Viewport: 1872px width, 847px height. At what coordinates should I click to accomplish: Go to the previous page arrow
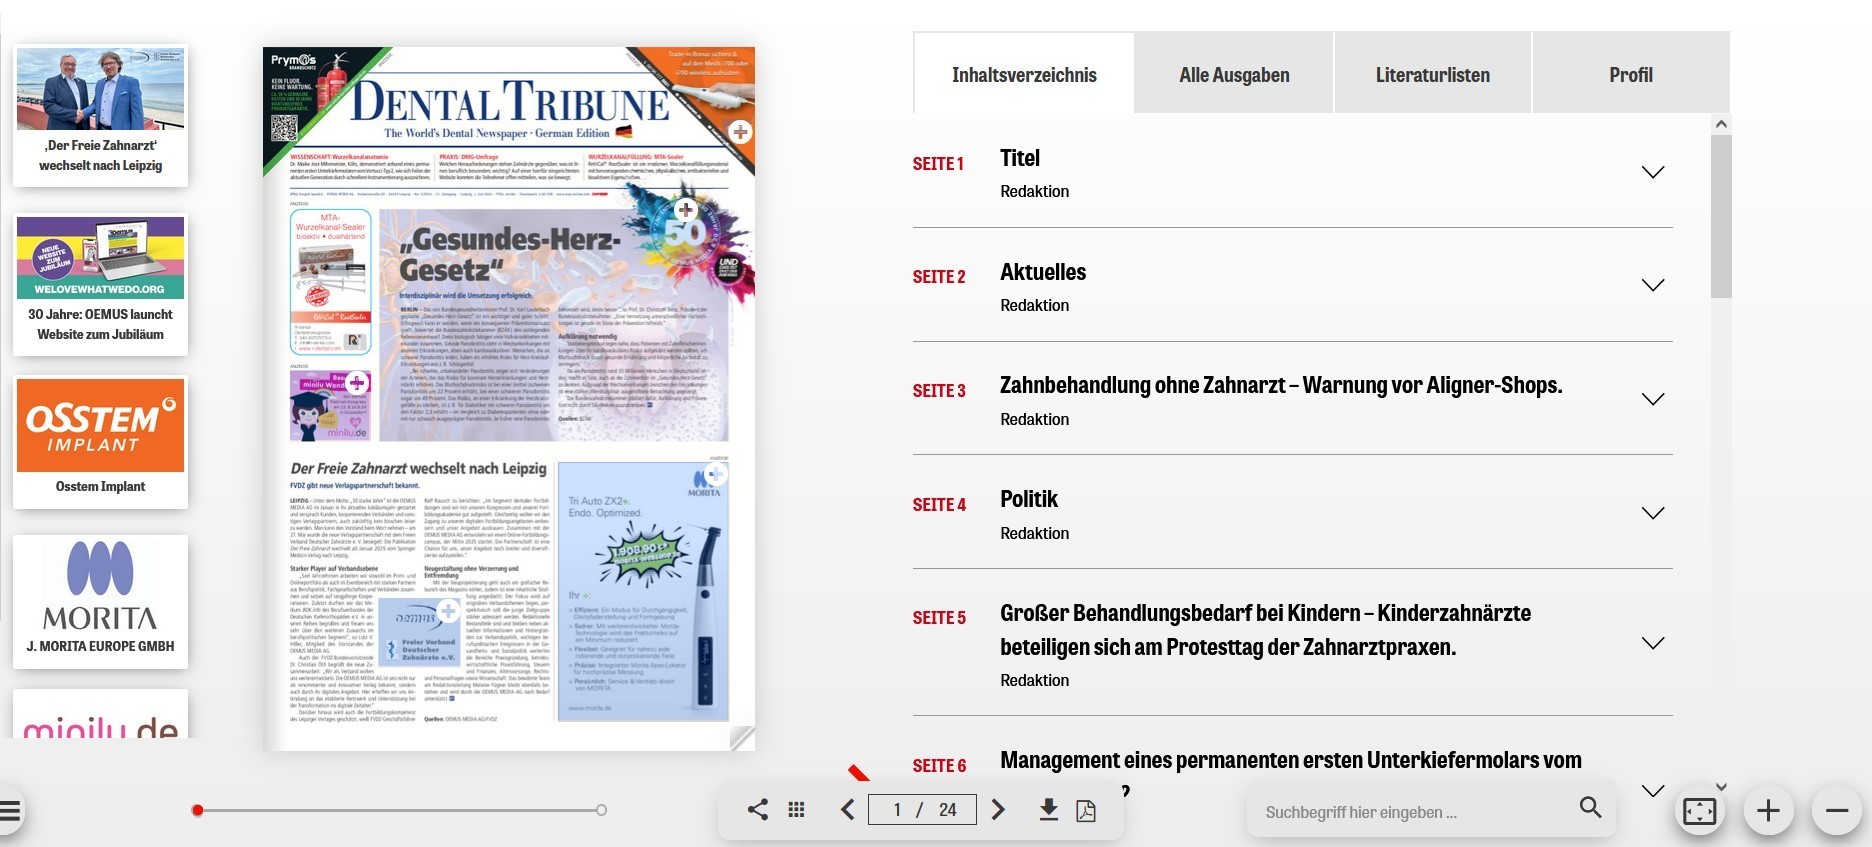848,809
